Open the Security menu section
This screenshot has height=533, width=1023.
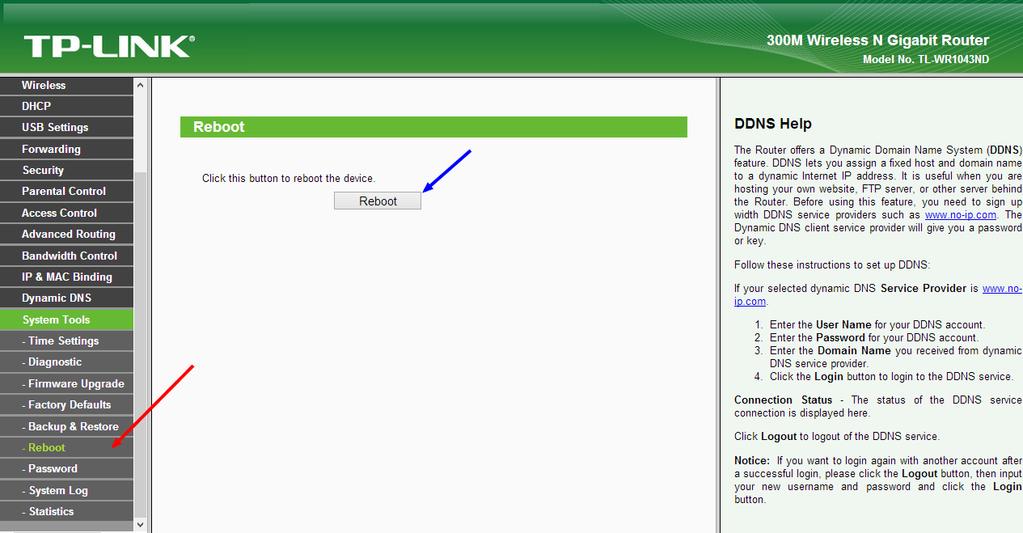tap(67, 170)
